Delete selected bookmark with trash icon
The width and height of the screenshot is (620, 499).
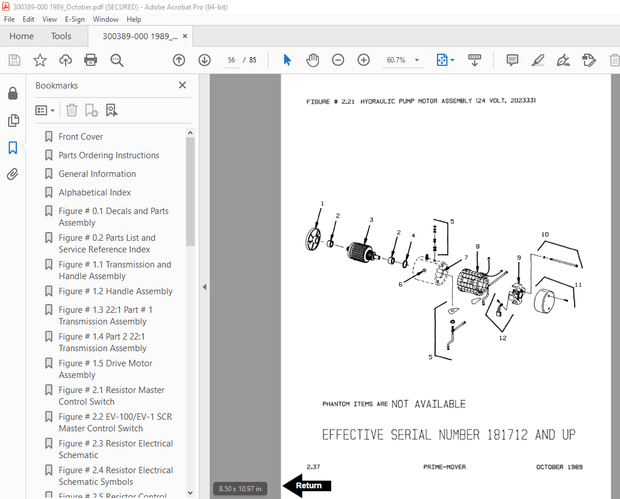(72, 110)
